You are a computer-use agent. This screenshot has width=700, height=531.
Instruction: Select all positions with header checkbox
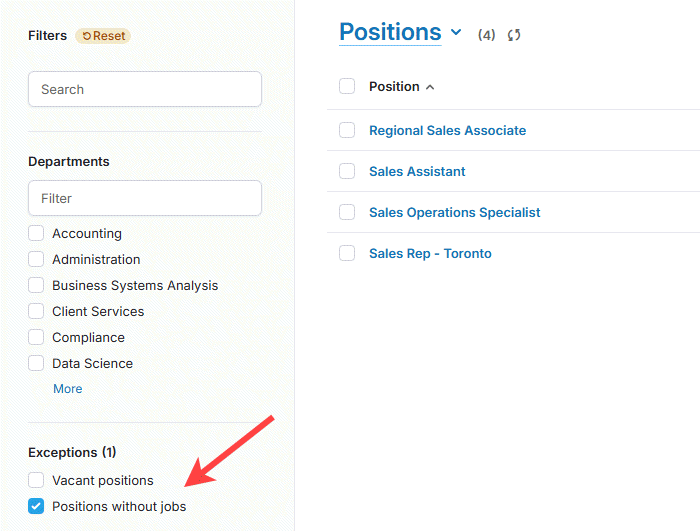[x=347, y=87]
